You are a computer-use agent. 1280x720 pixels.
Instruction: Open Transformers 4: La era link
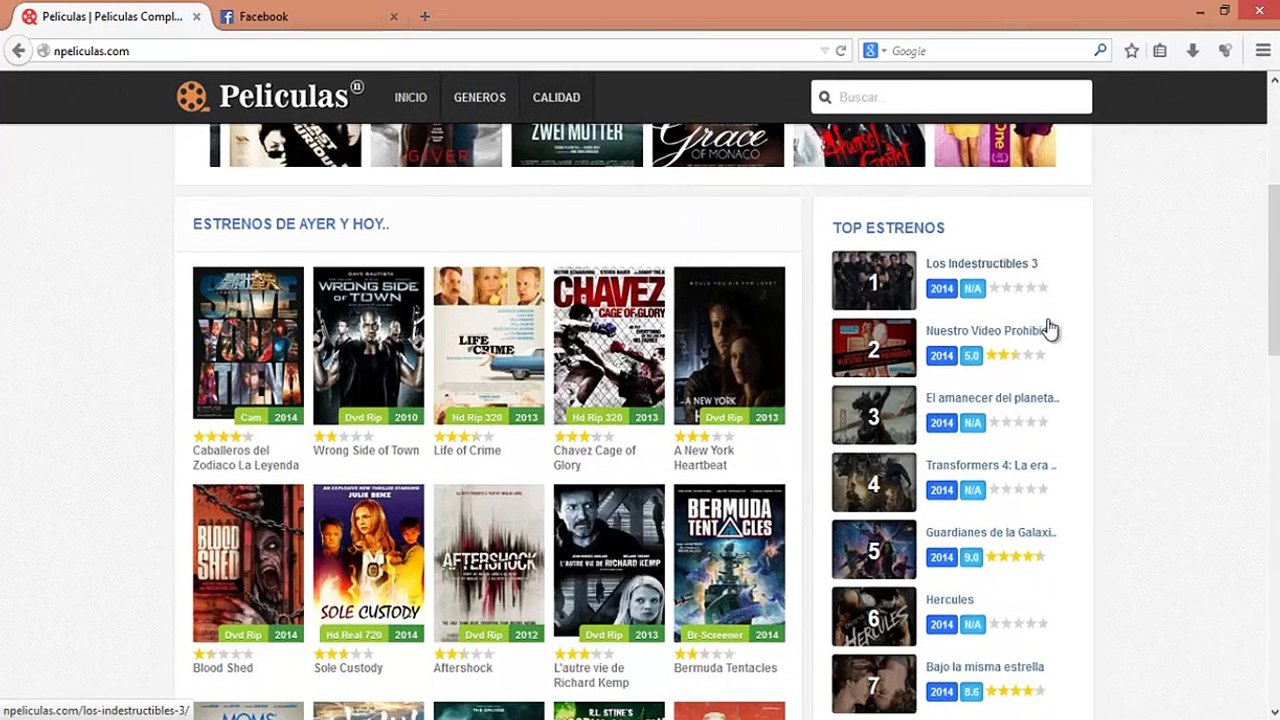991,465
